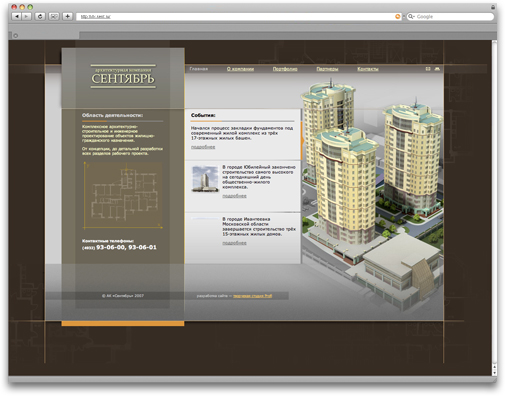Click the orange RSS/snapback icon in address bar

tap(397, 16)
